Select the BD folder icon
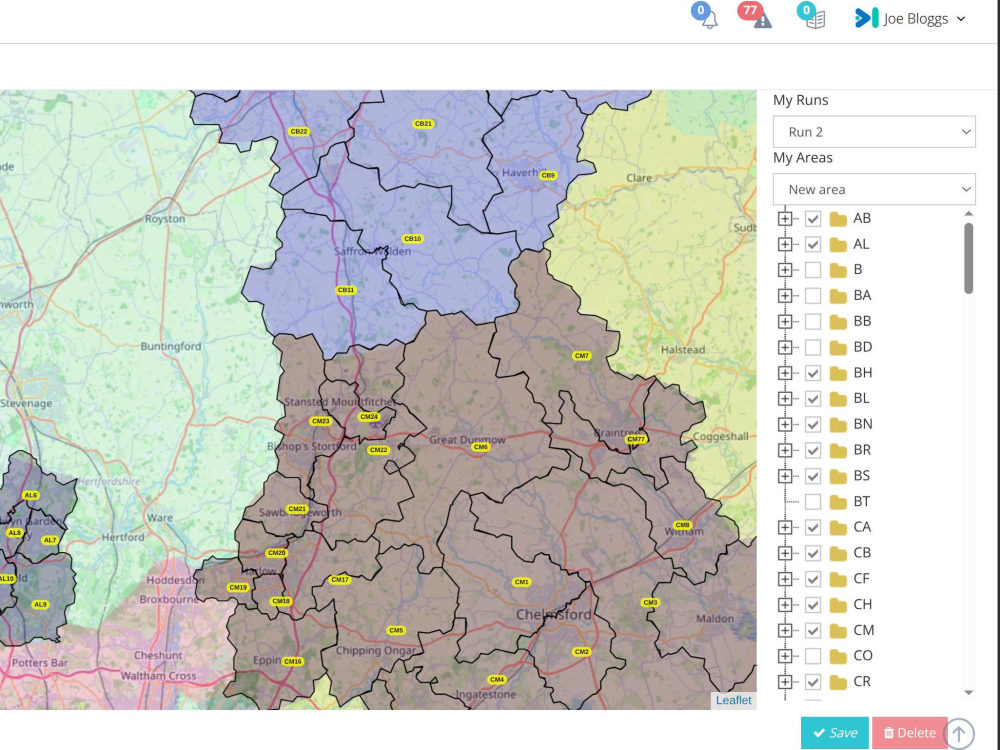Image resolution: width=1000 pixels, height=750 pixels. point(838,348)
